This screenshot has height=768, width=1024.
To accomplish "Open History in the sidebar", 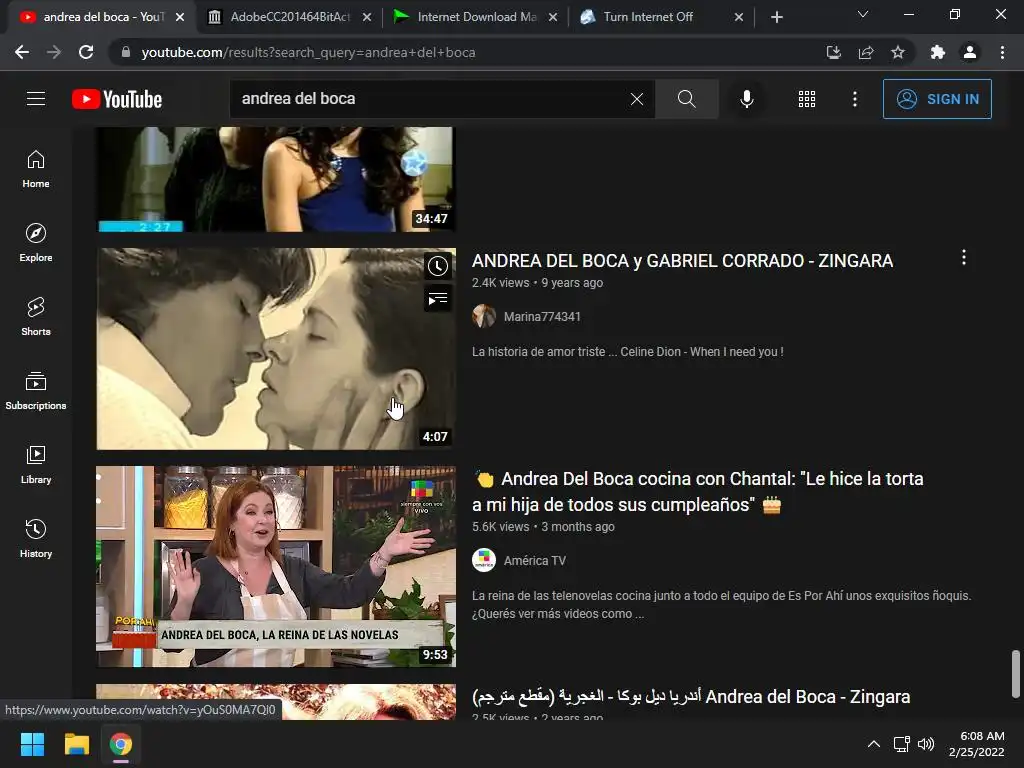I will coord(36,538).
